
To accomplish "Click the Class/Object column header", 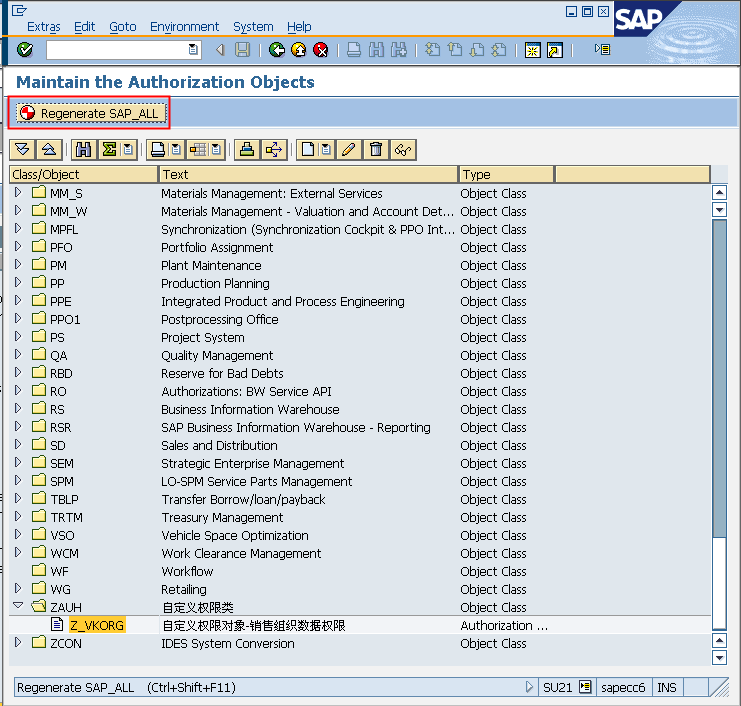I will click(x=83, y=174).
